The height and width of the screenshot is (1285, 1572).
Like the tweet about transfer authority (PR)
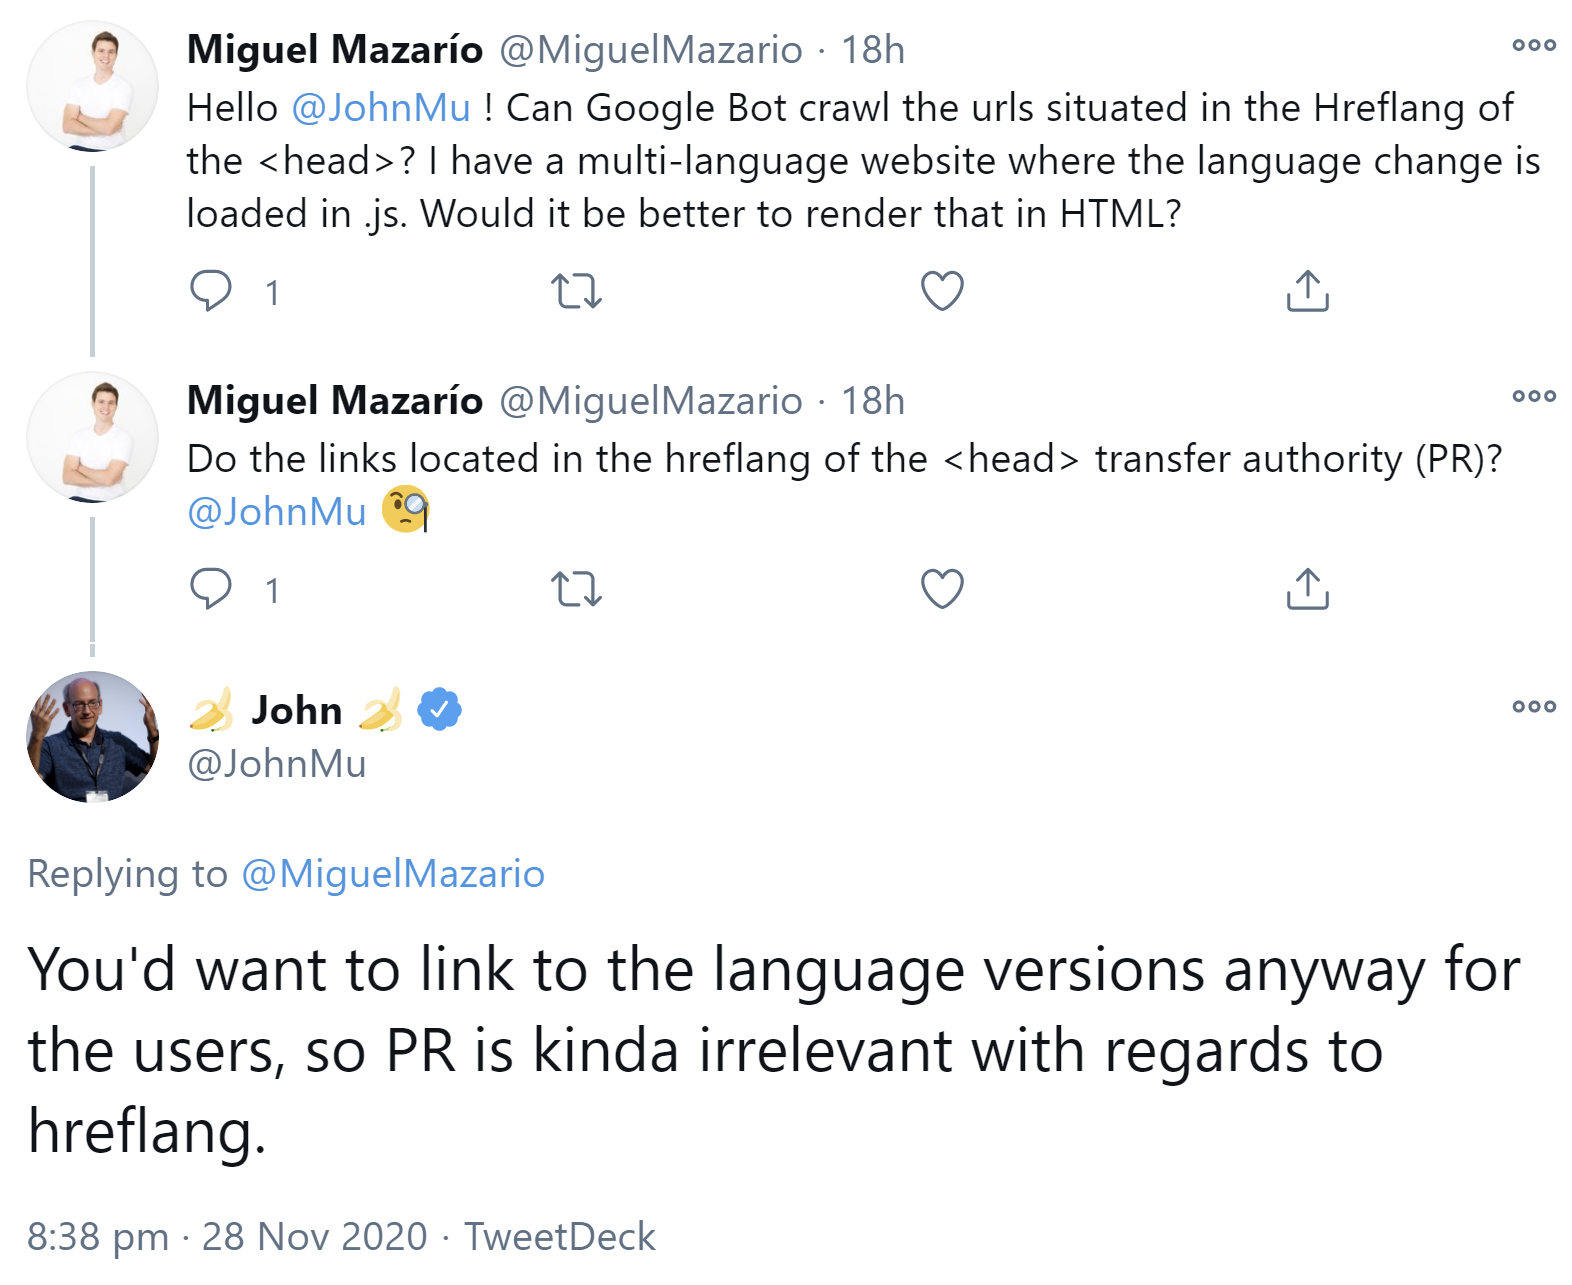click(942, 589)
